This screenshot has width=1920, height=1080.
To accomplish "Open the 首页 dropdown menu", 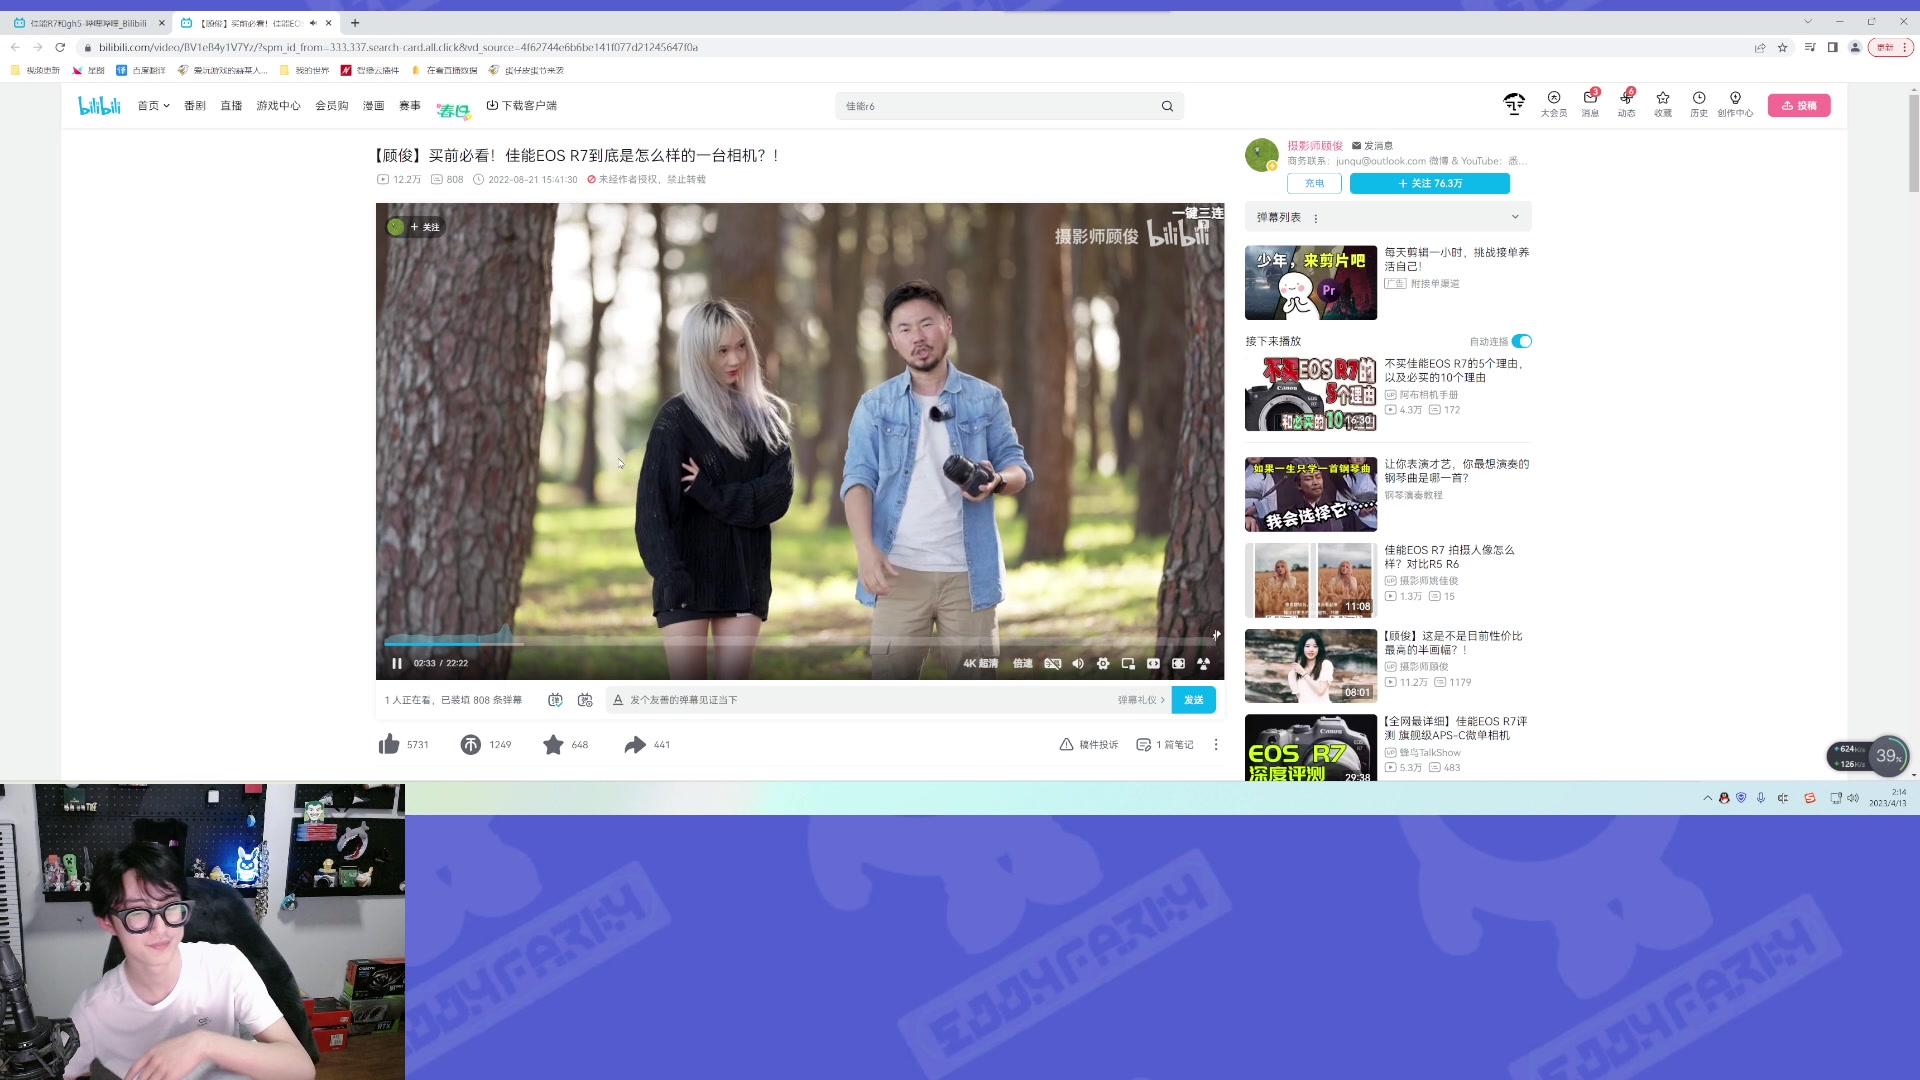I will 153,105.
